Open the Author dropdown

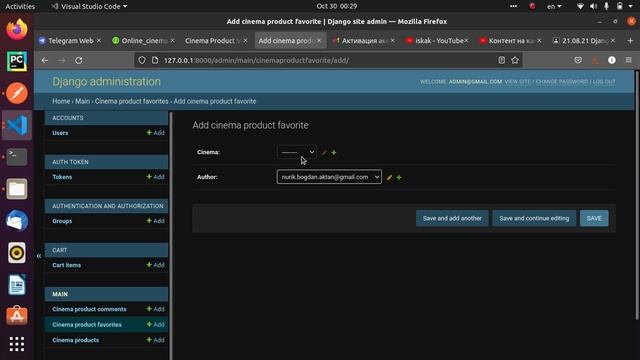[x=329, y=177]
